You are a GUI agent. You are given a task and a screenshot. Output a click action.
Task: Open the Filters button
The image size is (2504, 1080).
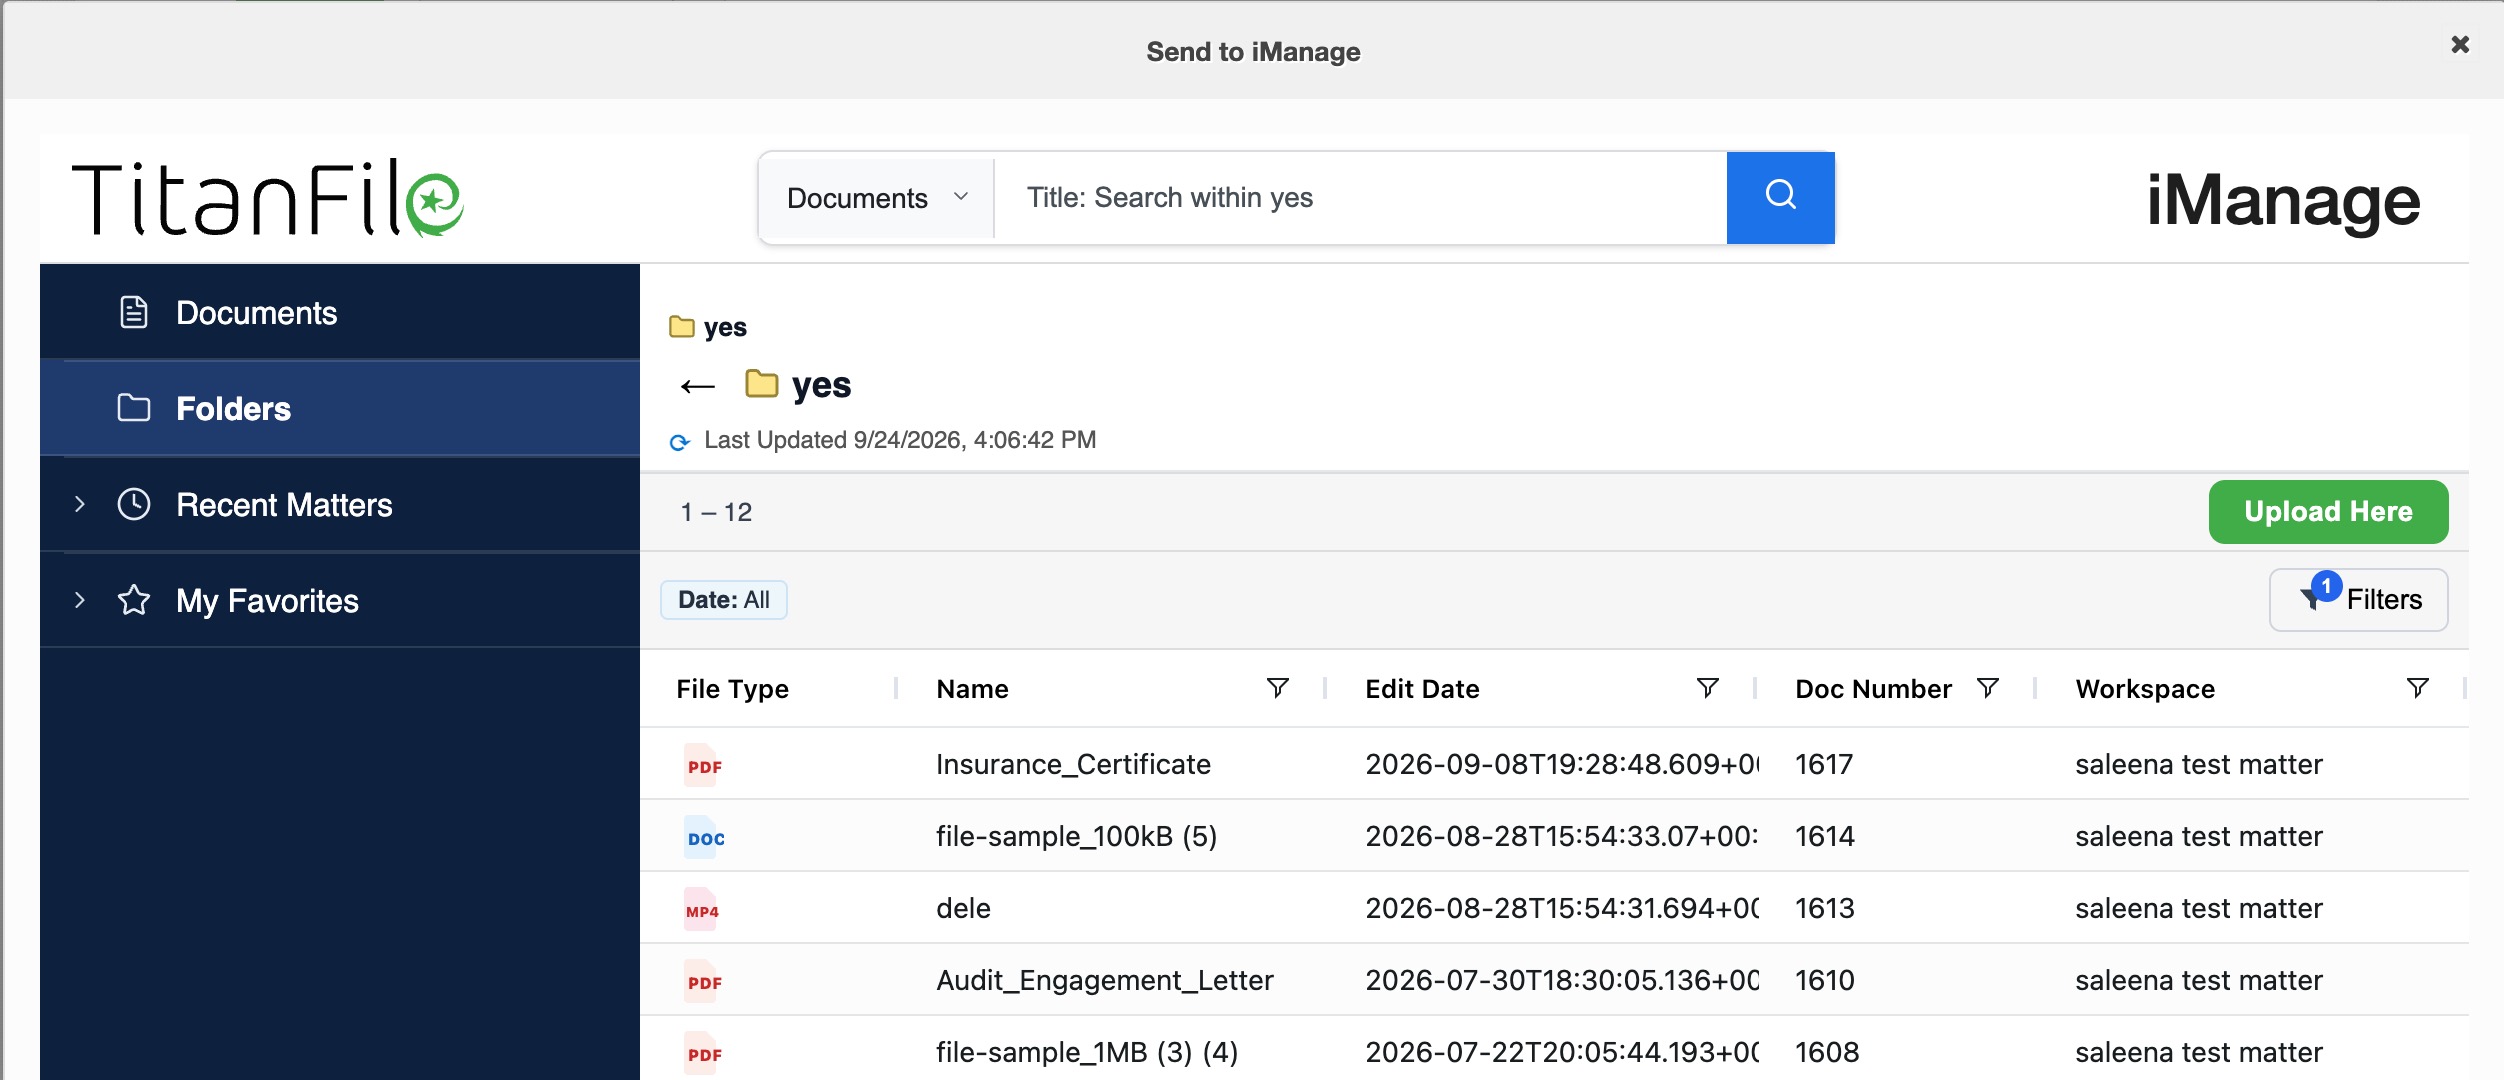2358,600
